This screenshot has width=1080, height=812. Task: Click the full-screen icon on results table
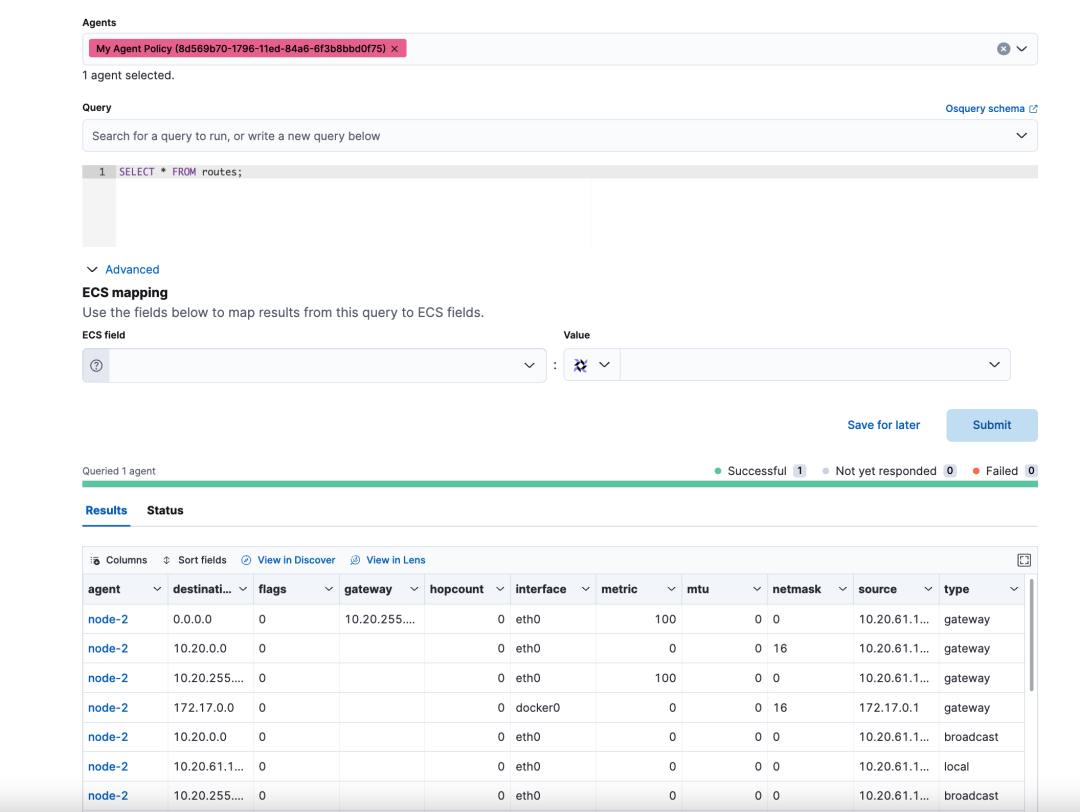1024,560
